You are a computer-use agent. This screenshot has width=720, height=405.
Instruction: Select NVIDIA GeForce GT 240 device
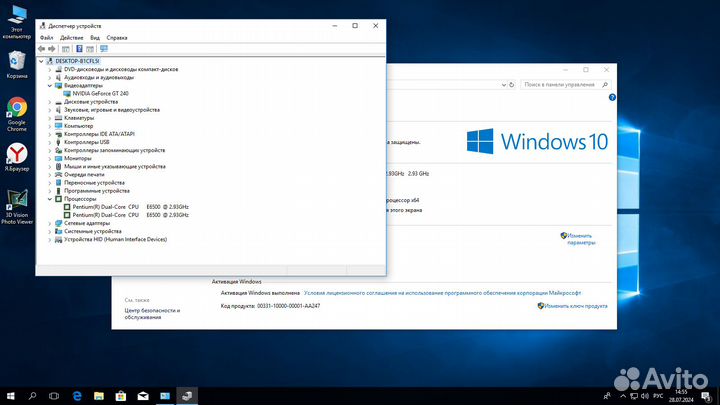click(100, 94)
